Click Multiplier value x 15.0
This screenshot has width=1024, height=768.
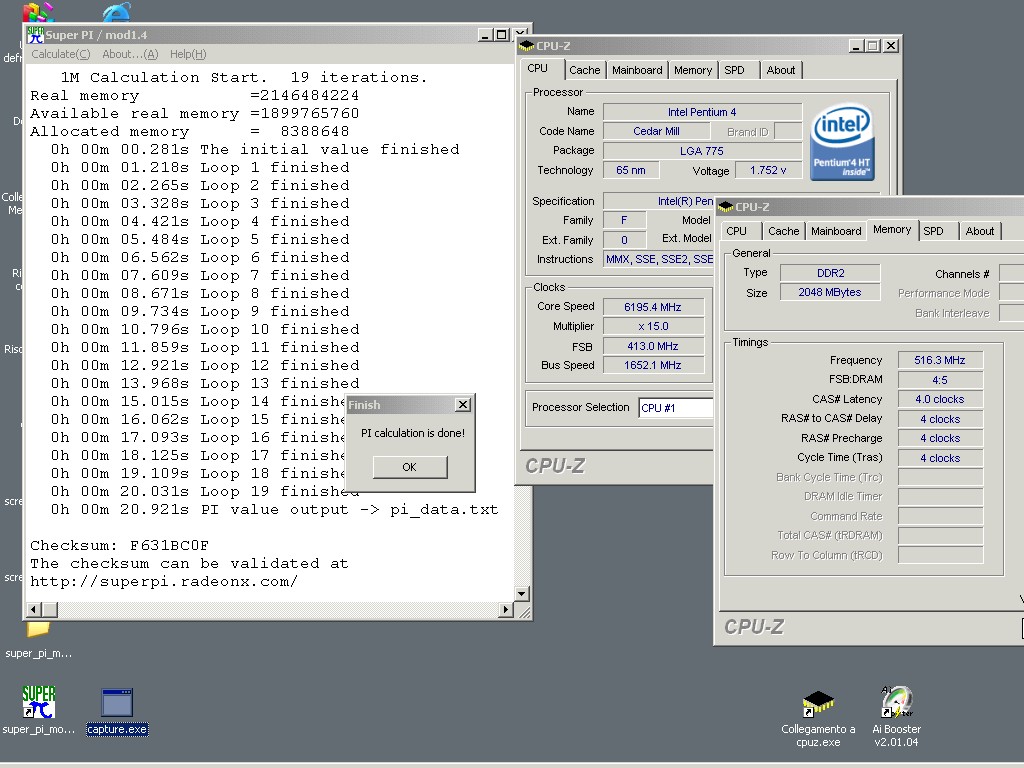pos(653,327)
